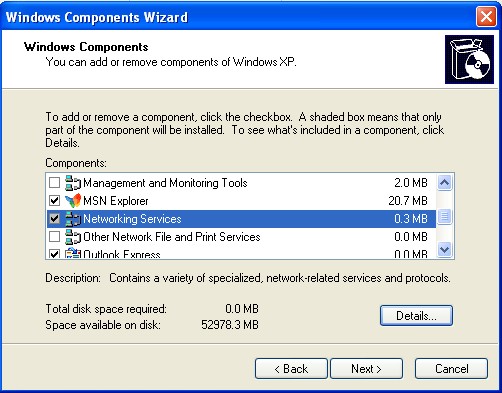Image resolution: width=502 pixels, height=393 pixels.
Task: Click the components list scroll up arrow
Action: pos(445,183)
